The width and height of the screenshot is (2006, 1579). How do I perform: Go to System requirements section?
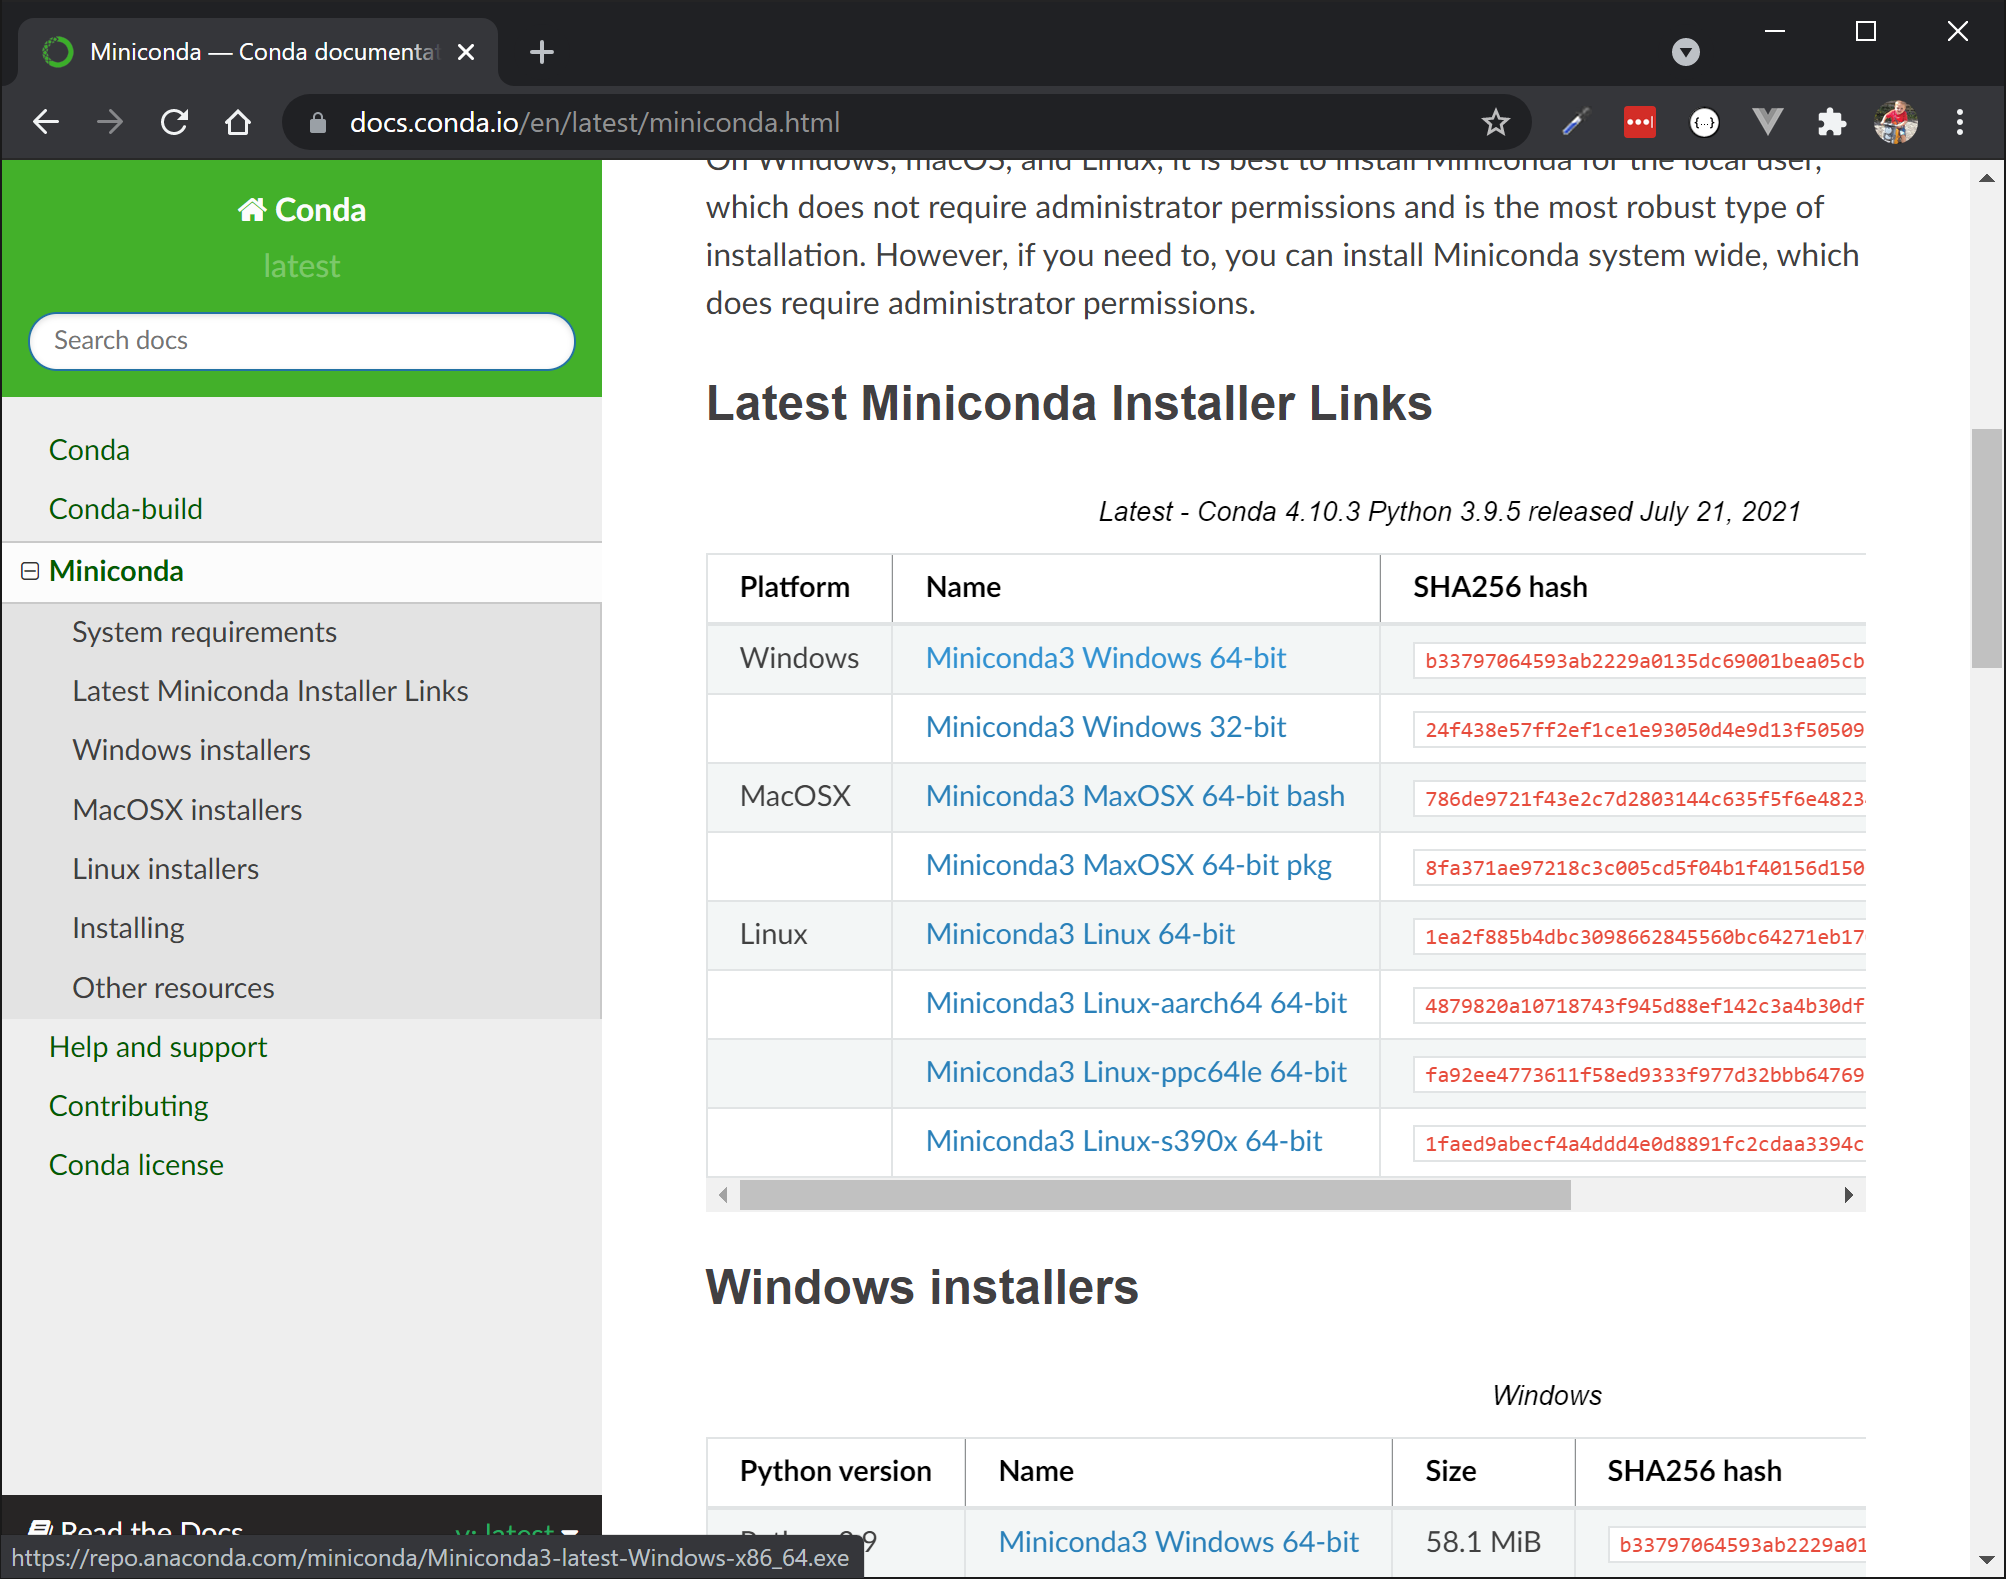point(204,632)
